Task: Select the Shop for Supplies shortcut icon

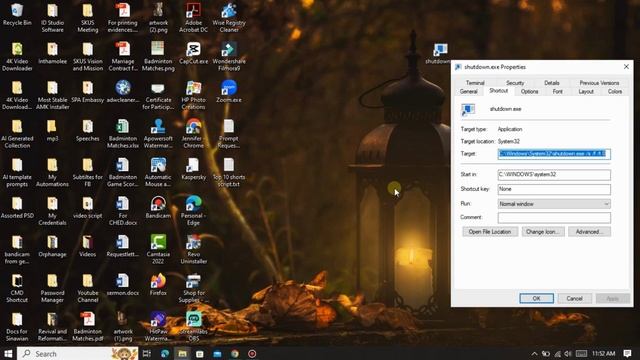Action: pyautogui.click(x=193, y=288)
